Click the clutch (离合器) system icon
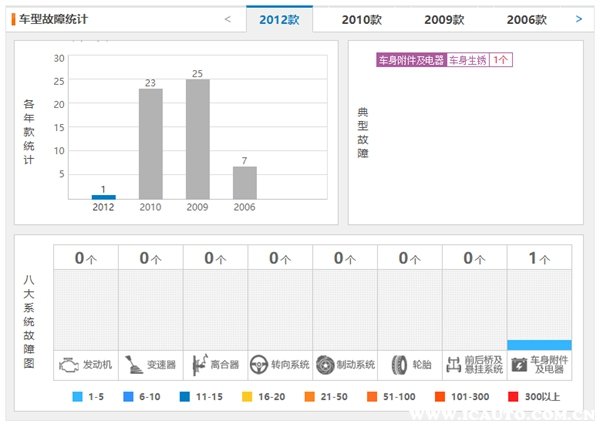The image size is (600, 424). 197,364
